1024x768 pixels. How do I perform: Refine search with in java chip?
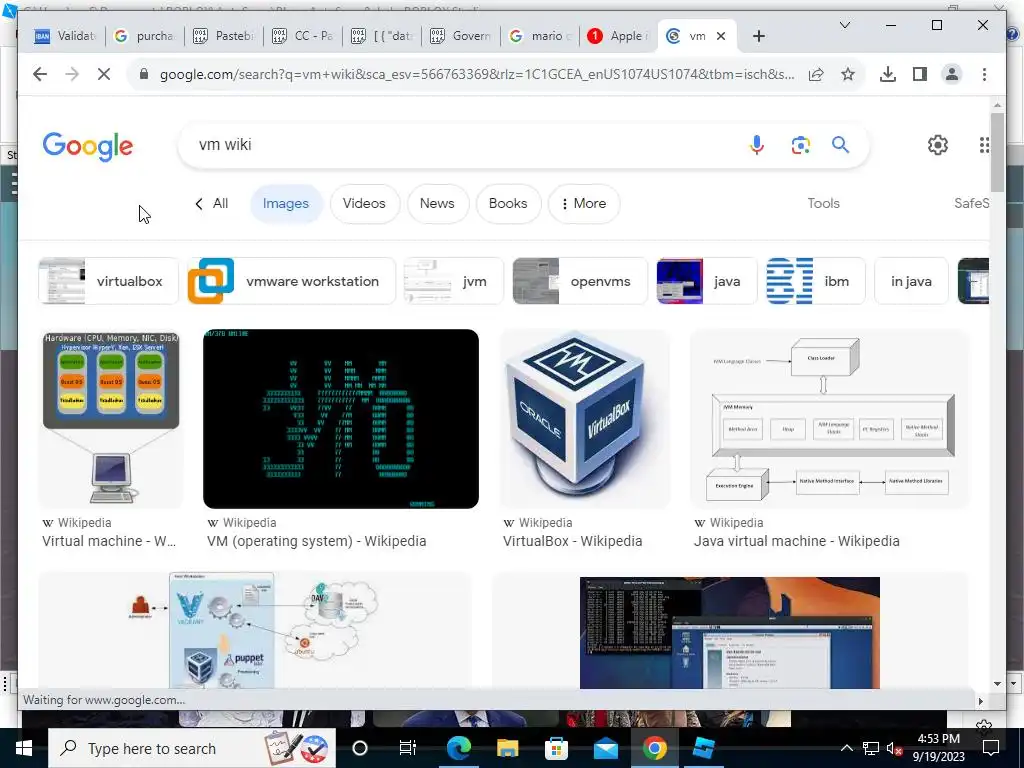tap(911, 281)
